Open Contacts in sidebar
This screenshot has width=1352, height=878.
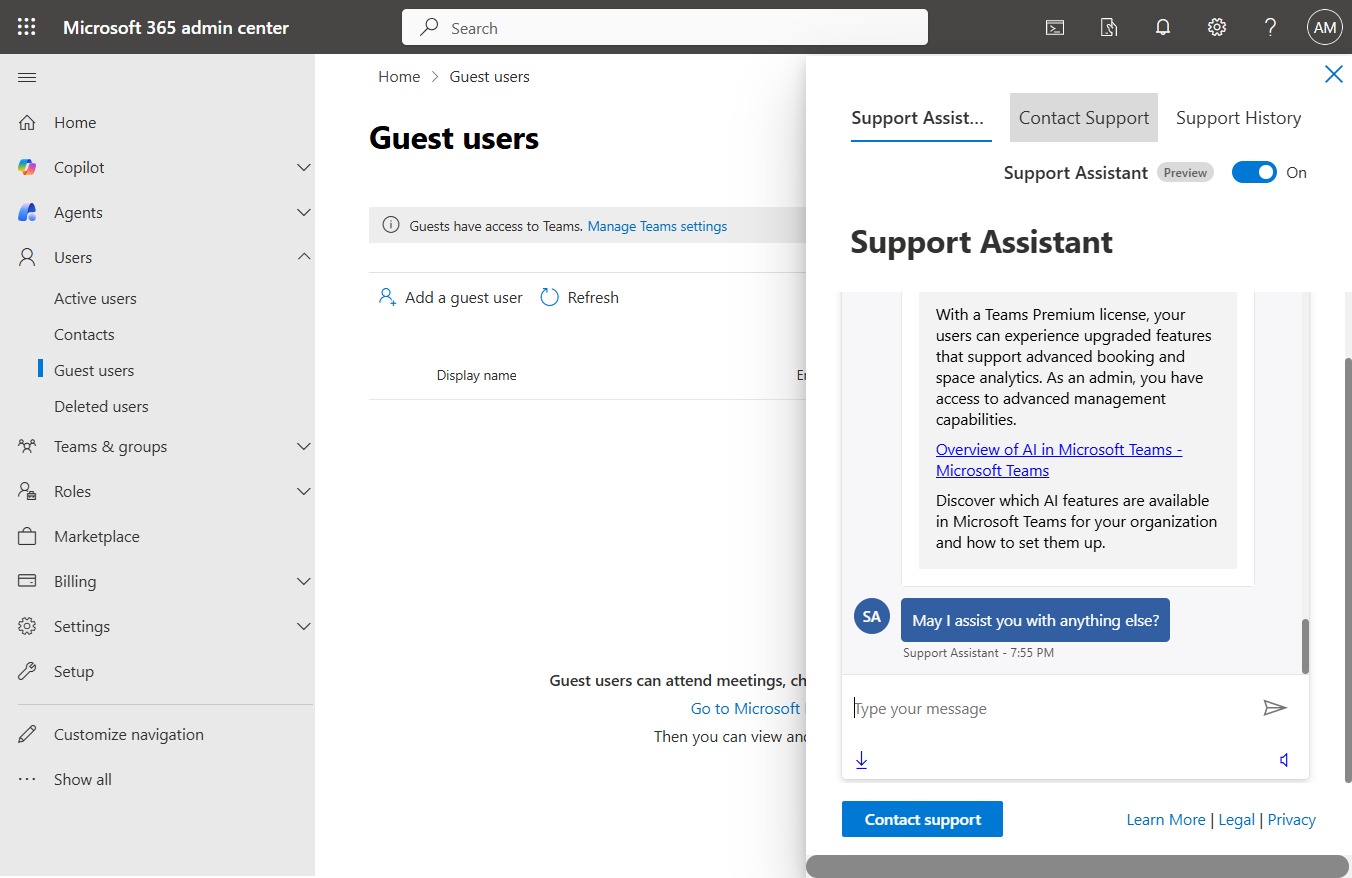point(84,334)
